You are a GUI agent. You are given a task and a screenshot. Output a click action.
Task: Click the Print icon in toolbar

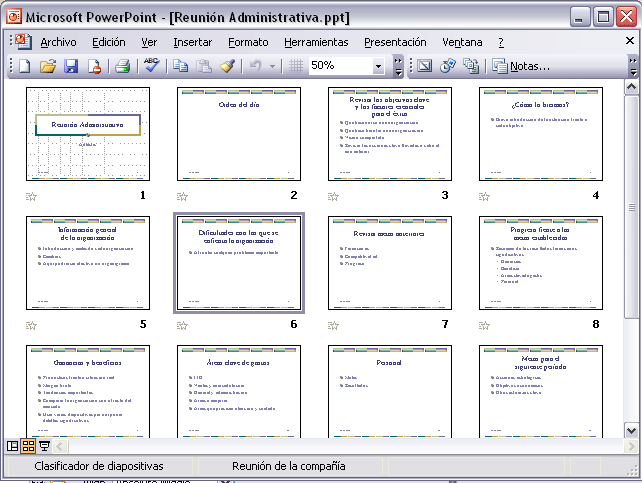point(122,66)
